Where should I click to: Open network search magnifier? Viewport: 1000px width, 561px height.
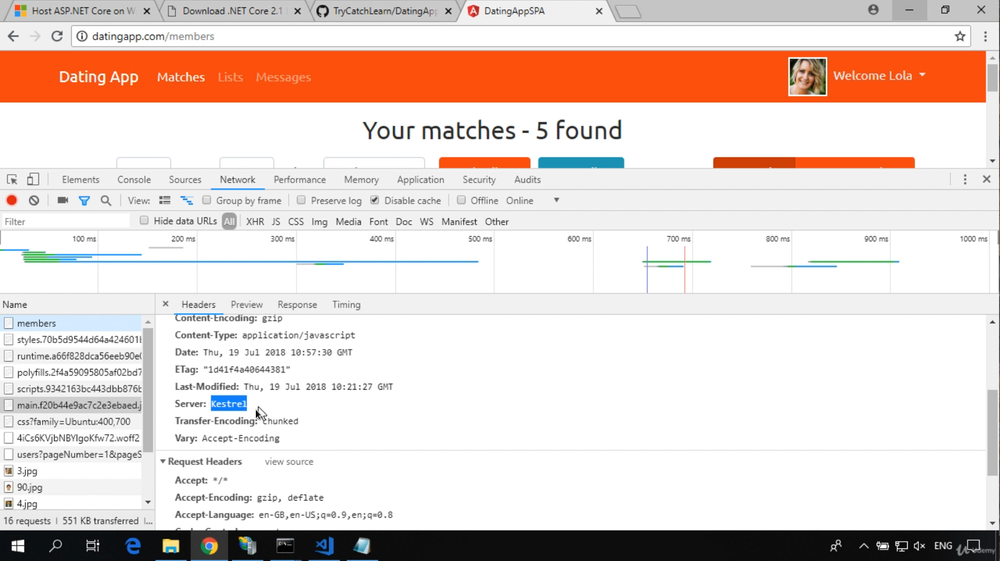pyautogui.click(x=106, y=200)
